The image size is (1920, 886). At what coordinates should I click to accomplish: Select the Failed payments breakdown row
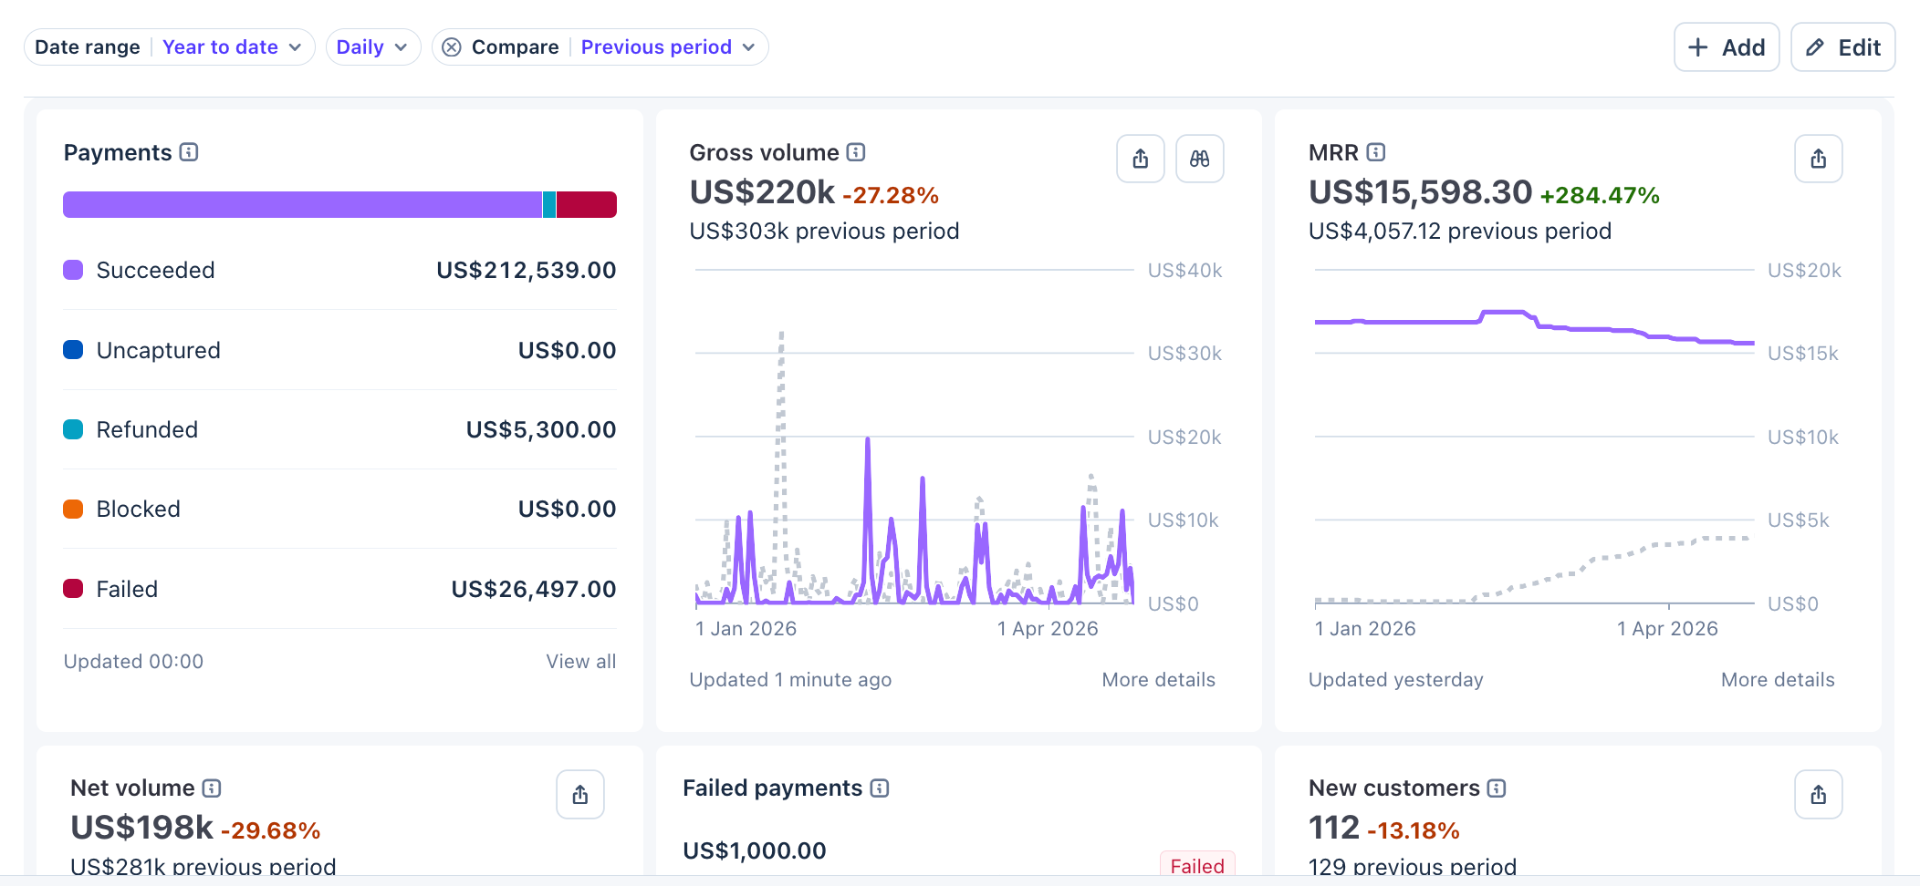pyautogui.click(x=340, y=589)
